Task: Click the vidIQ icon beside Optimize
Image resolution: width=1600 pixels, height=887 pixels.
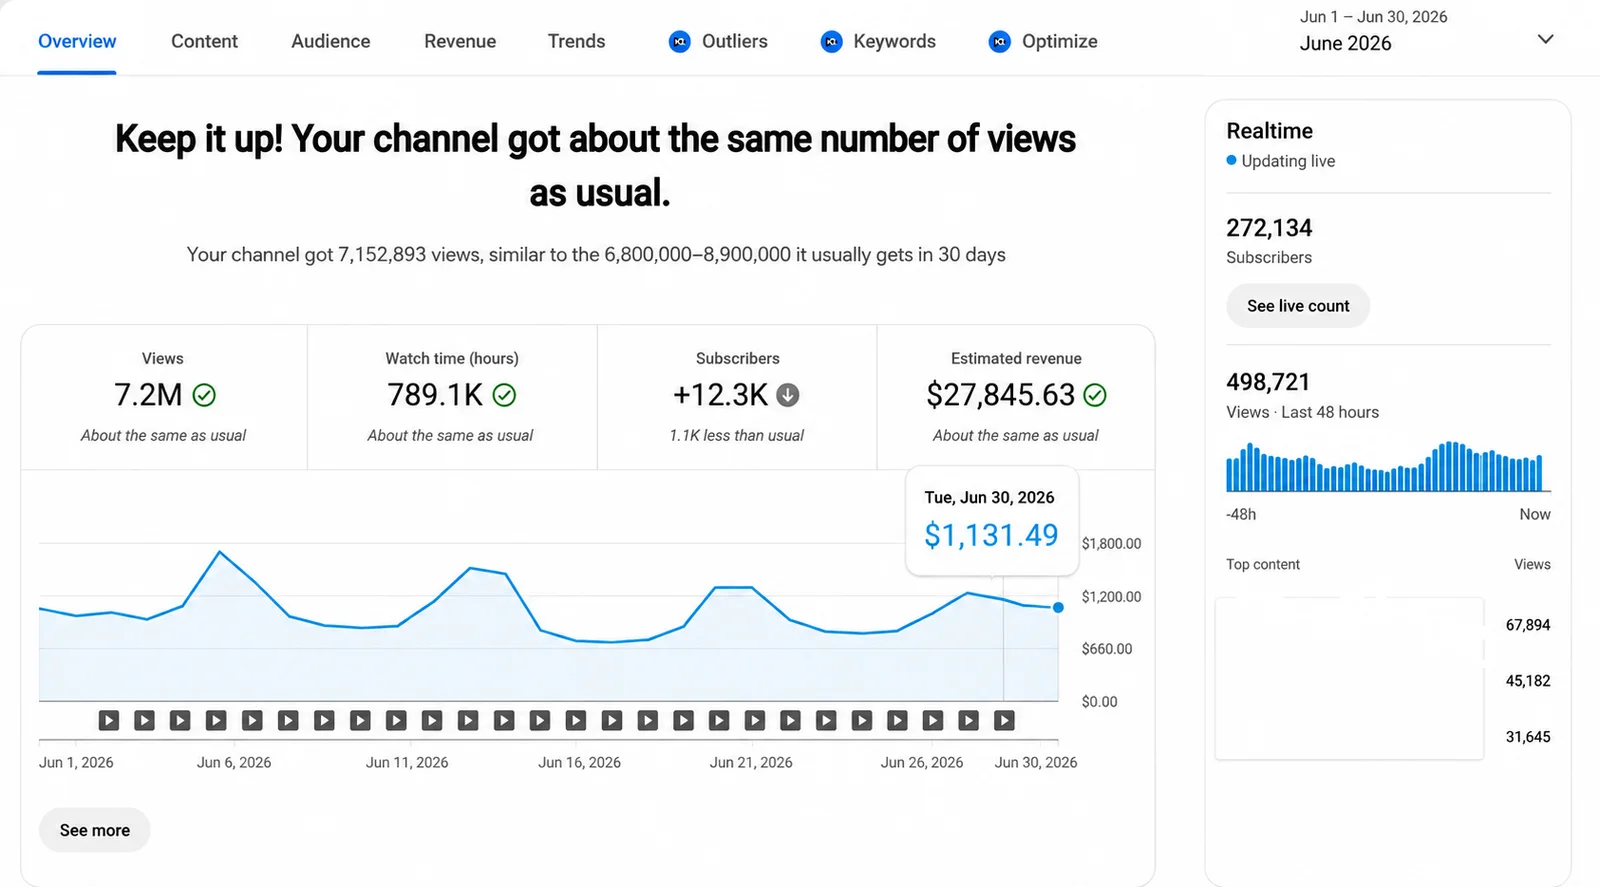Action: pos(999,42)
